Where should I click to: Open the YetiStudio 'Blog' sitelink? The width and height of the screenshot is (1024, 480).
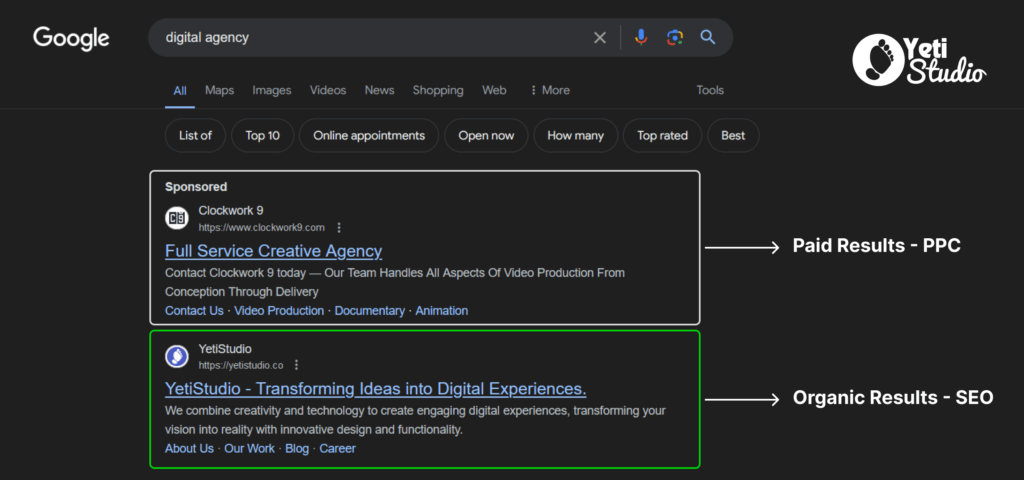297,449
